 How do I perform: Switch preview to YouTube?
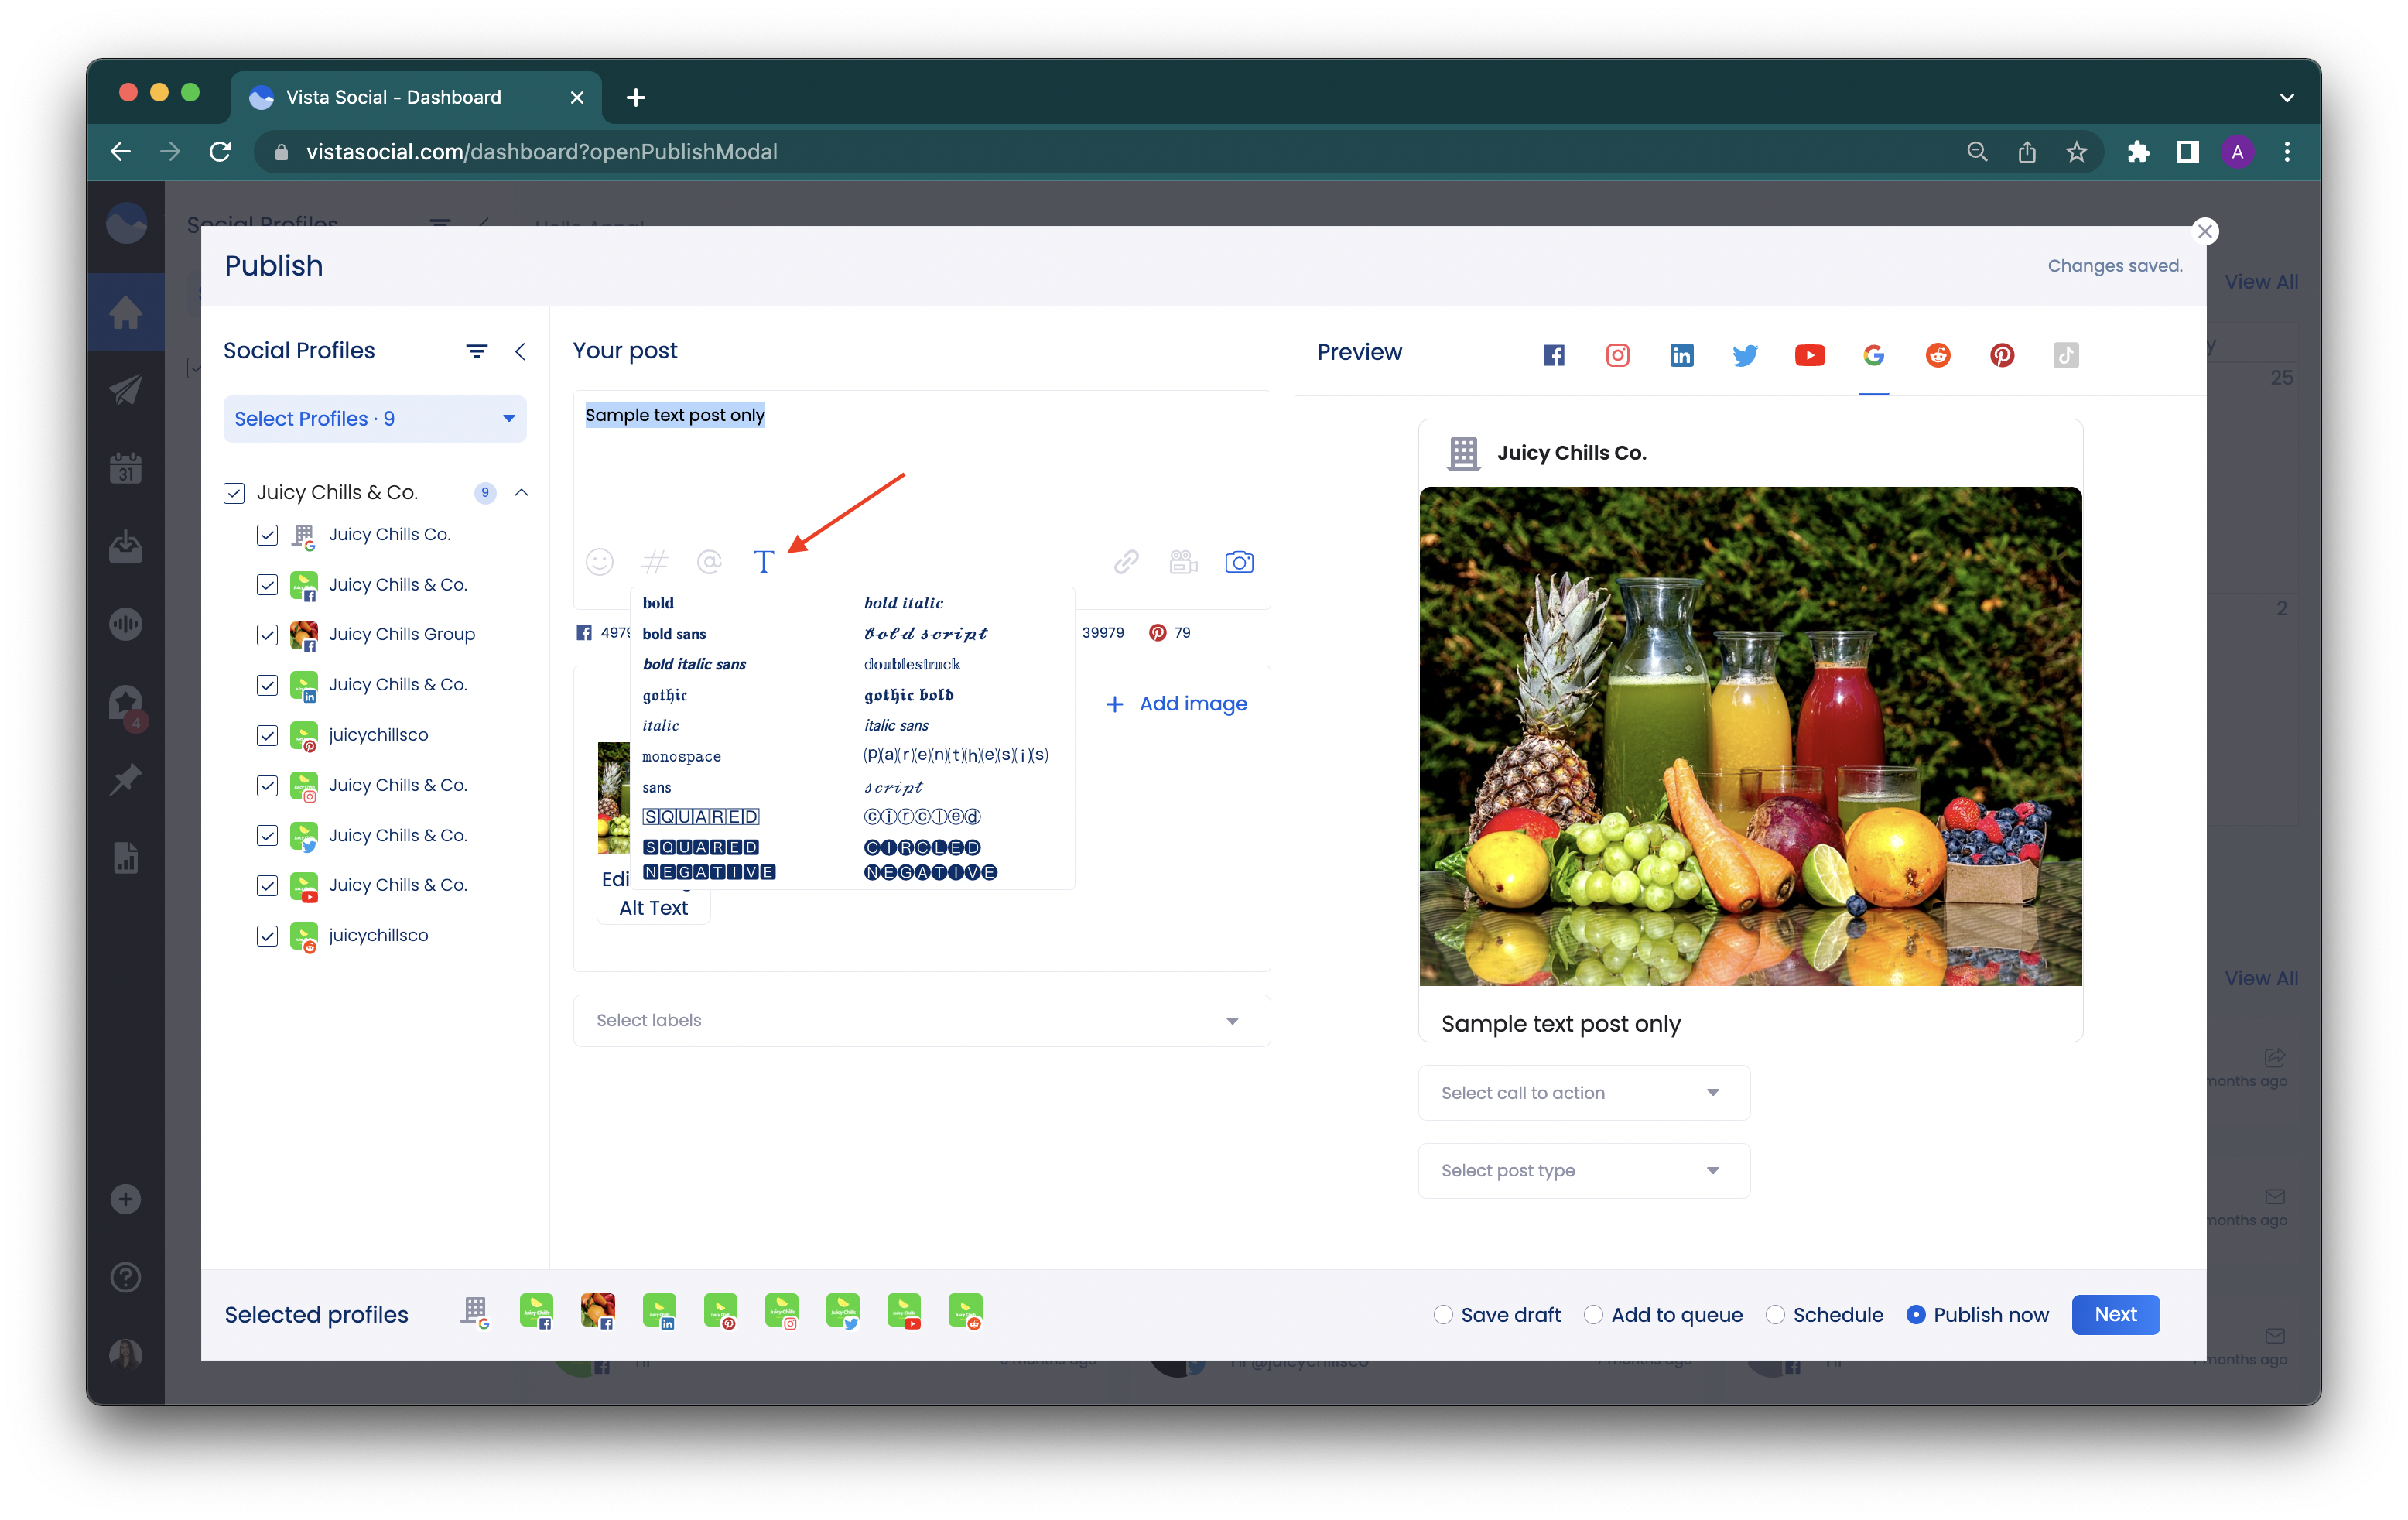coord(1809,355)
